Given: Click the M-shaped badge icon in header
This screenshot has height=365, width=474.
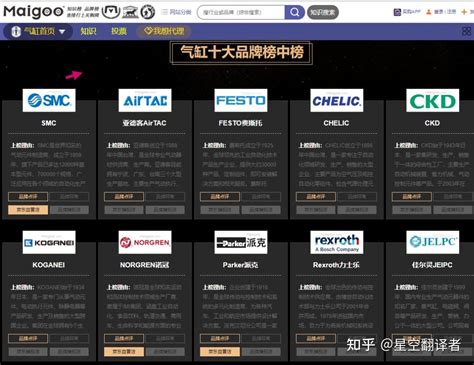Looking at the screenshot, I should pyautogui.click(x=111, y=12).
